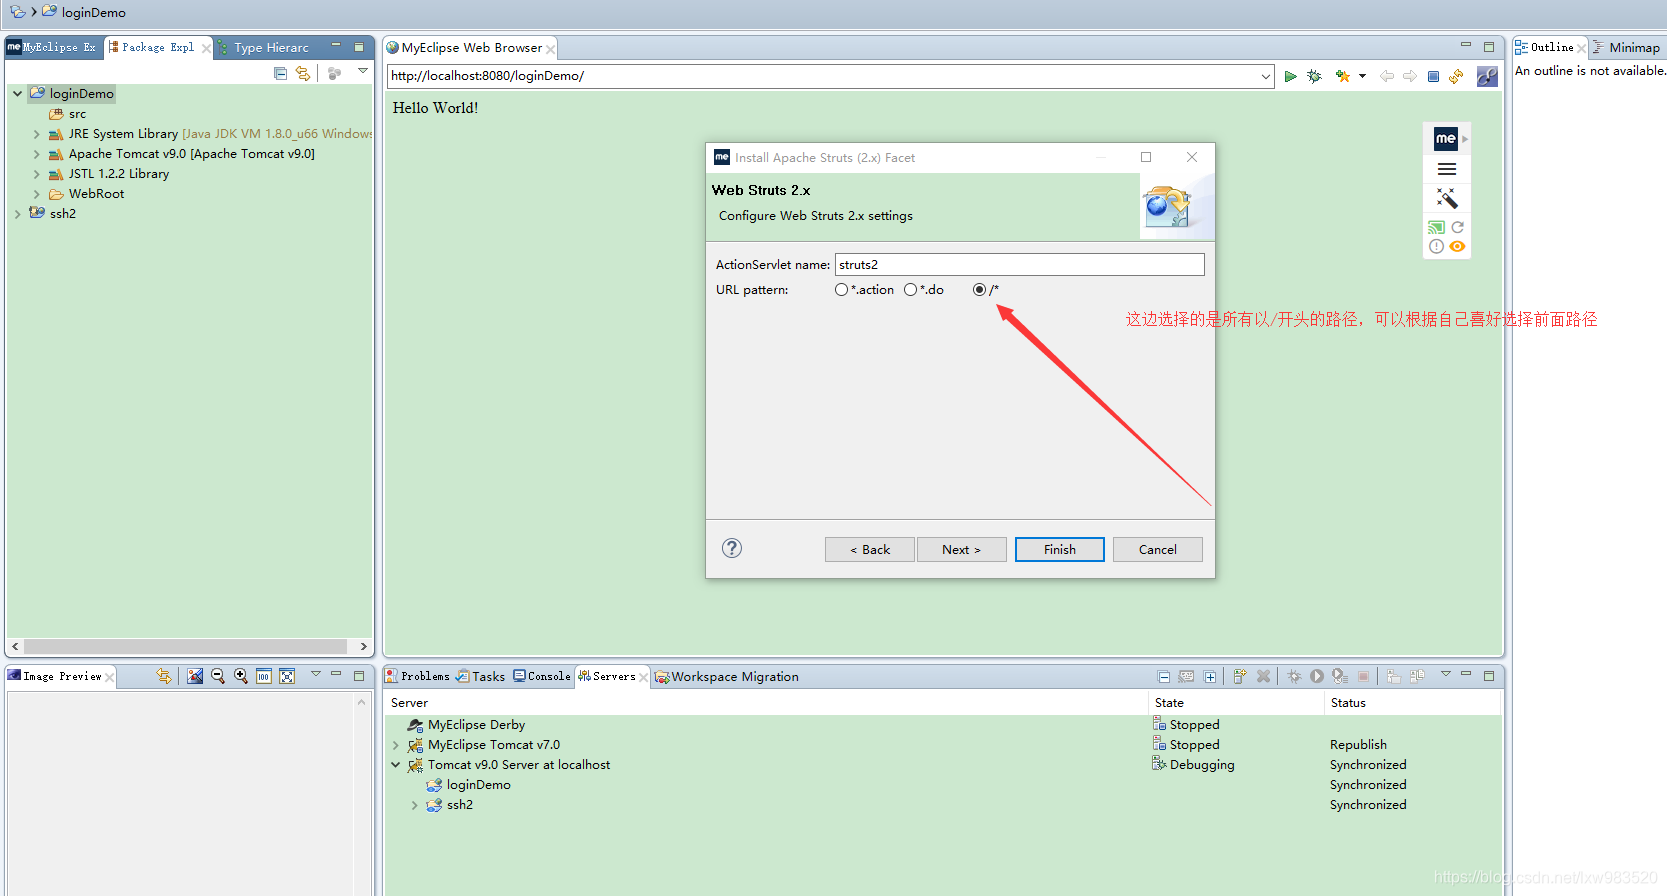Expand the JRE System Library node

[37, 134]
